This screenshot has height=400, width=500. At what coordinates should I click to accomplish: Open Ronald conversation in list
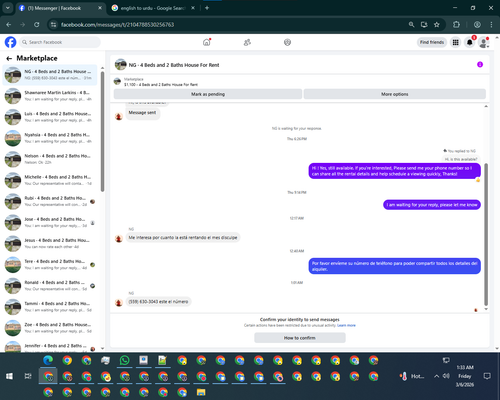pos(50,286)
